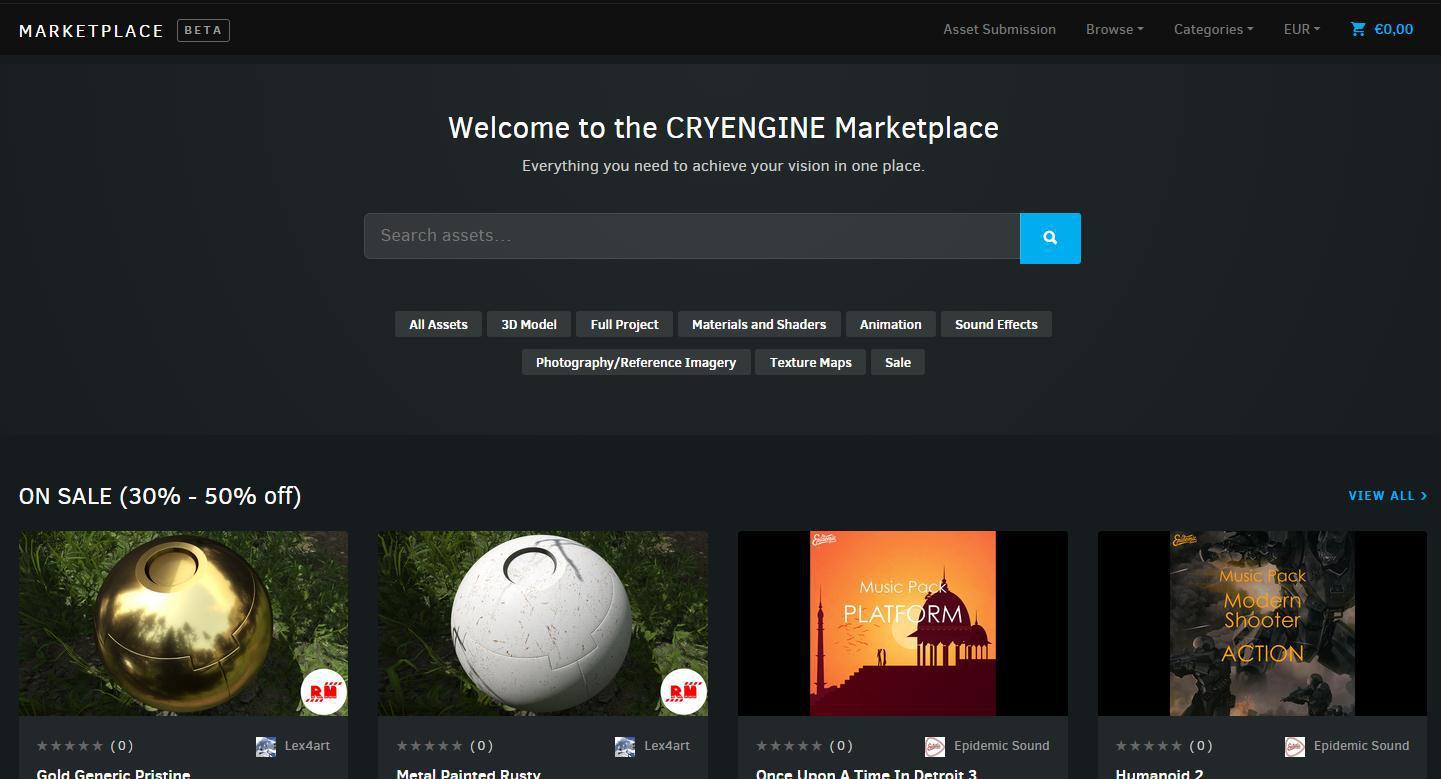The image size is (1441, 779).
Task: Open Once Upon A Time In Detroit 3 title
Action: [x=866, y=773]
